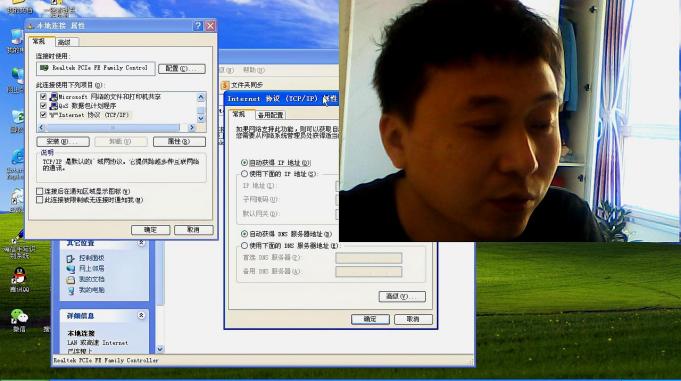The image size is (681, 381).
Task: Click the My Documents icon in Other Places
Action: pos(71,279)
